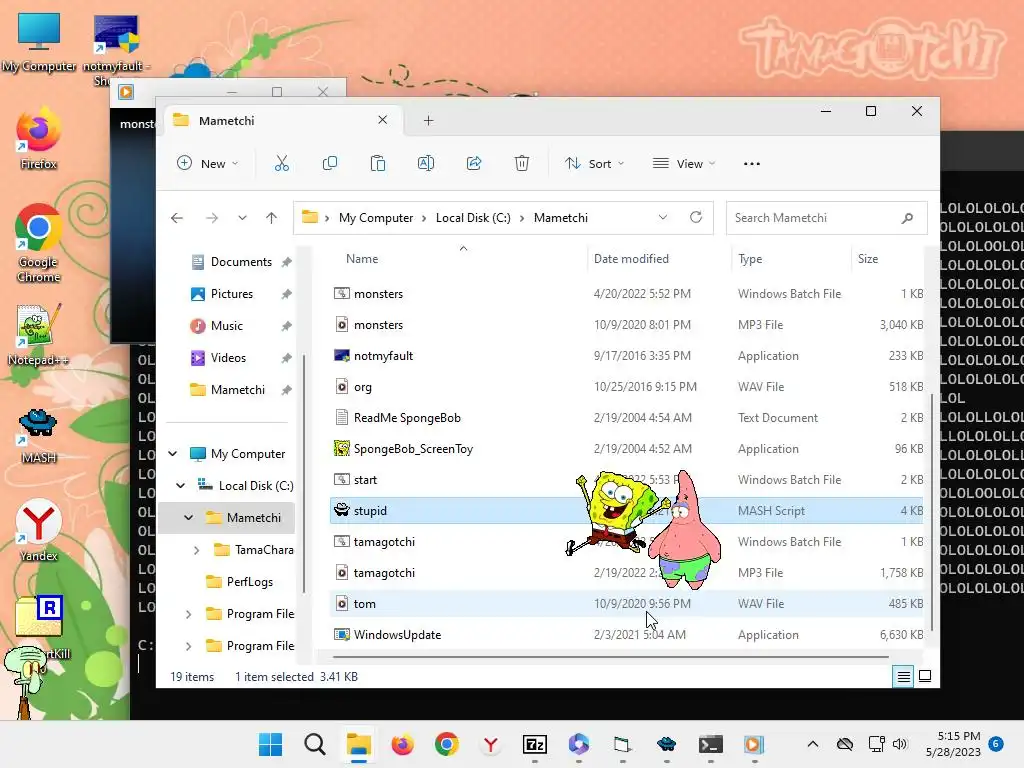
Task: Click the Delete trash can icon
Action: click(522, 163)
